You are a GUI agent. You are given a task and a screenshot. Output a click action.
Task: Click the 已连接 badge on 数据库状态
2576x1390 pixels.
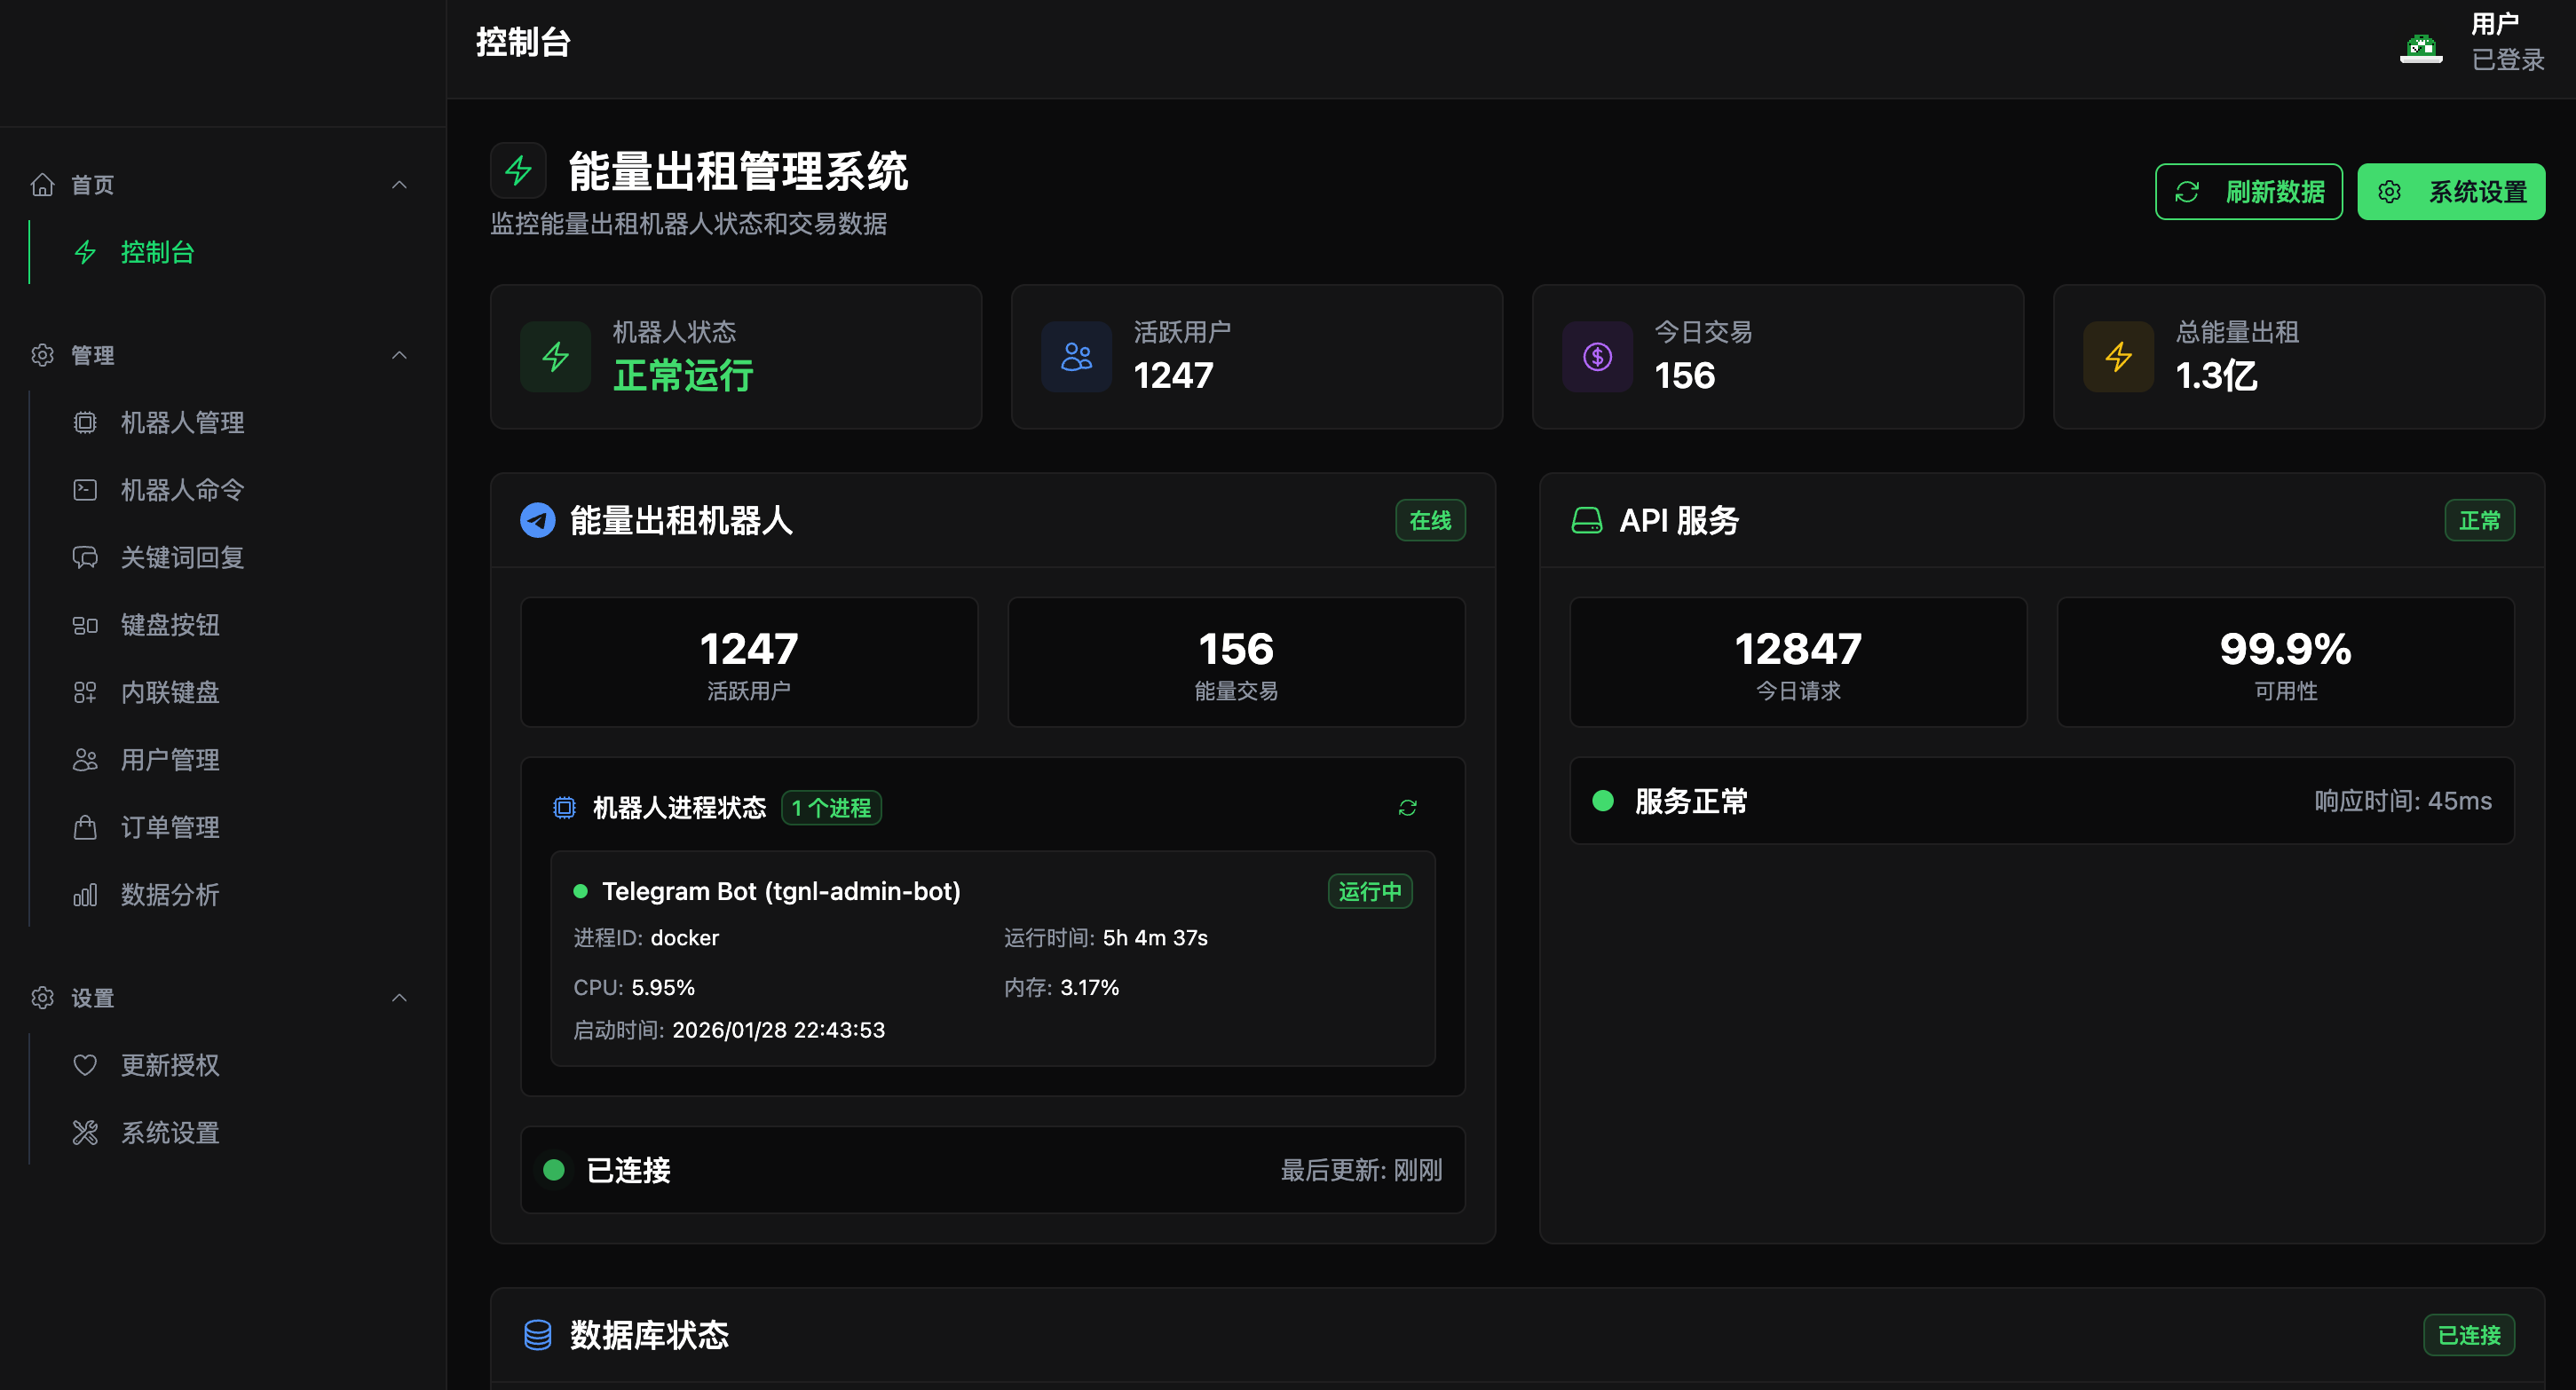(2469, 1335)
